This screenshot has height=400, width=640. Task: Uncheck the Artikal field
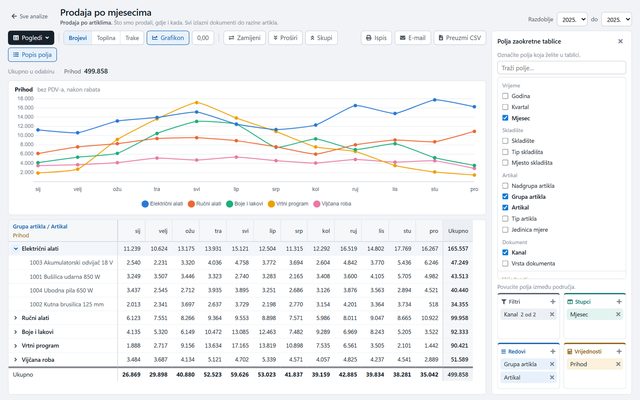tap(505, 207)
